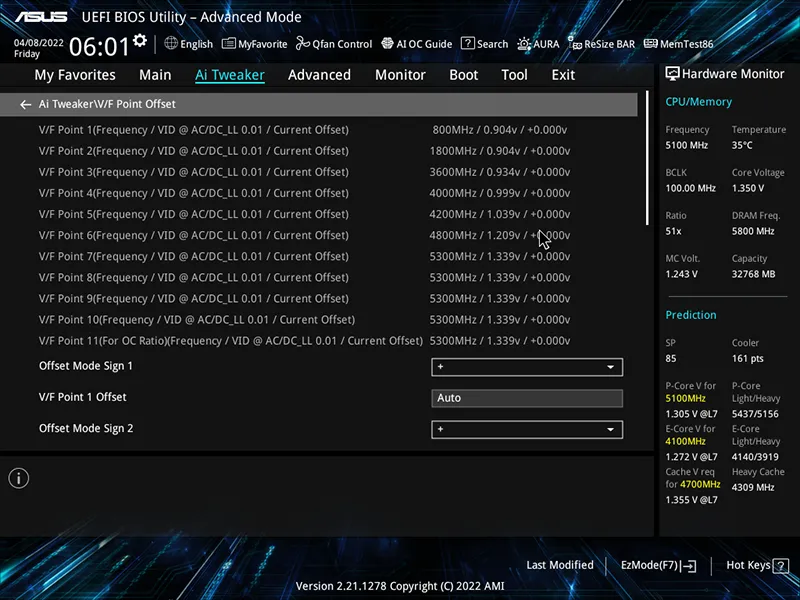The width and height of the screenshot is (800, 600).
Task: Click the info icon in help panel
Action: pyautogui.click(x=19, y=478)
